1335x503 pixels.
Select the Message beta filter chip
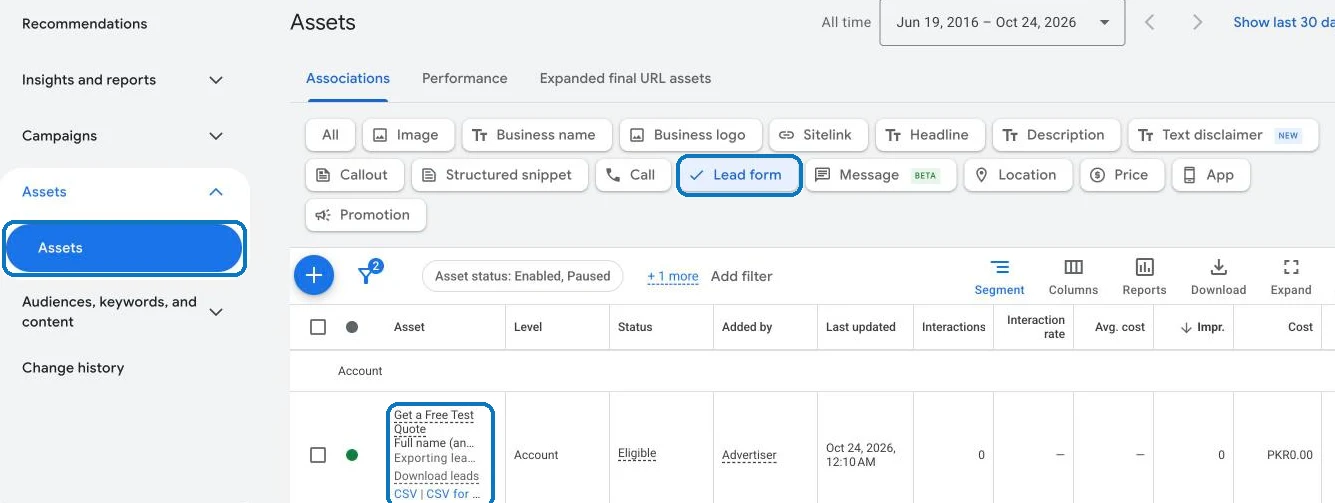click(881, 175)
